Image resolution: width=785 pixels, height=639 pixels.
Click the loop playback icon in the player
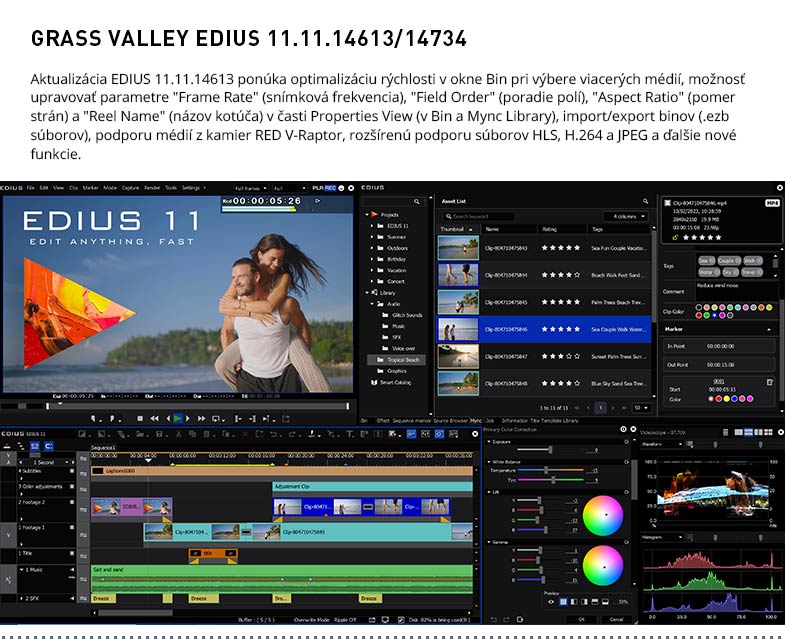coord(217,418)
